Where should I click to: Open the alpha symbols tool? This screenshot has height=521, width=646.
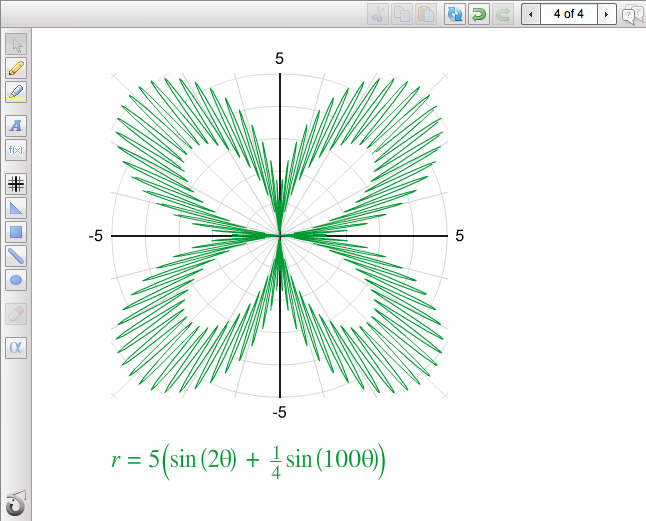(x=16, y=348)
